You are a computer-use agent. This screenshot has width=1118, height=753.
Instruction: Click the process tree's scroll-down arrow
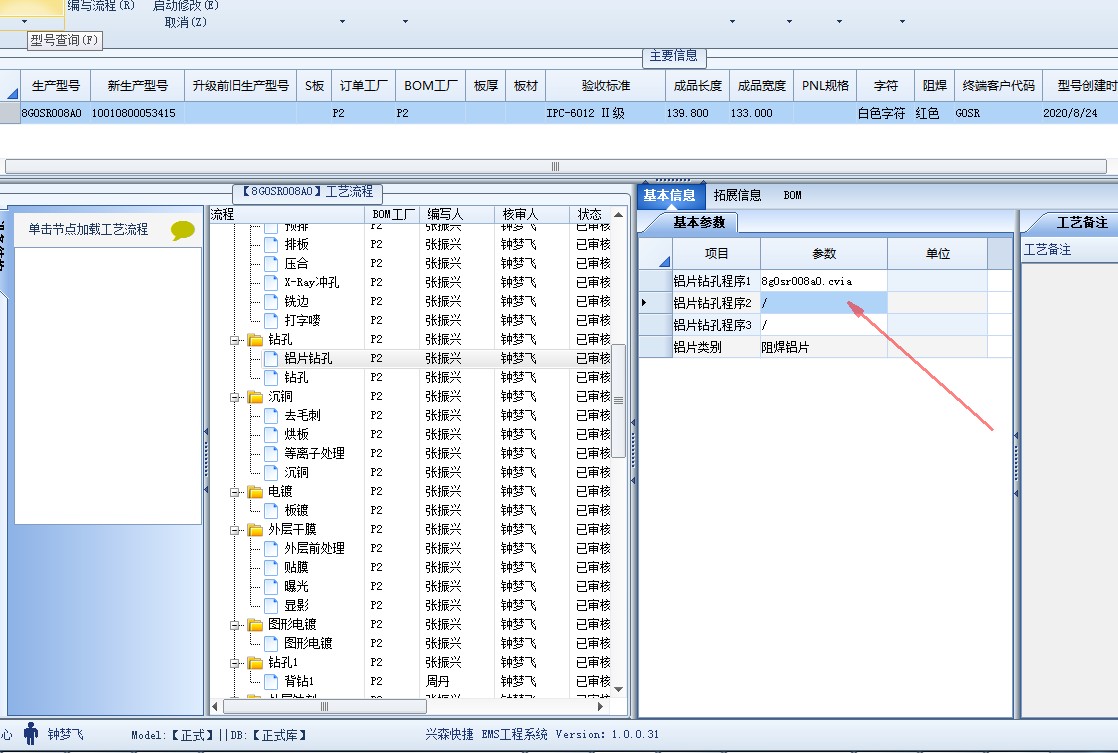618,690
